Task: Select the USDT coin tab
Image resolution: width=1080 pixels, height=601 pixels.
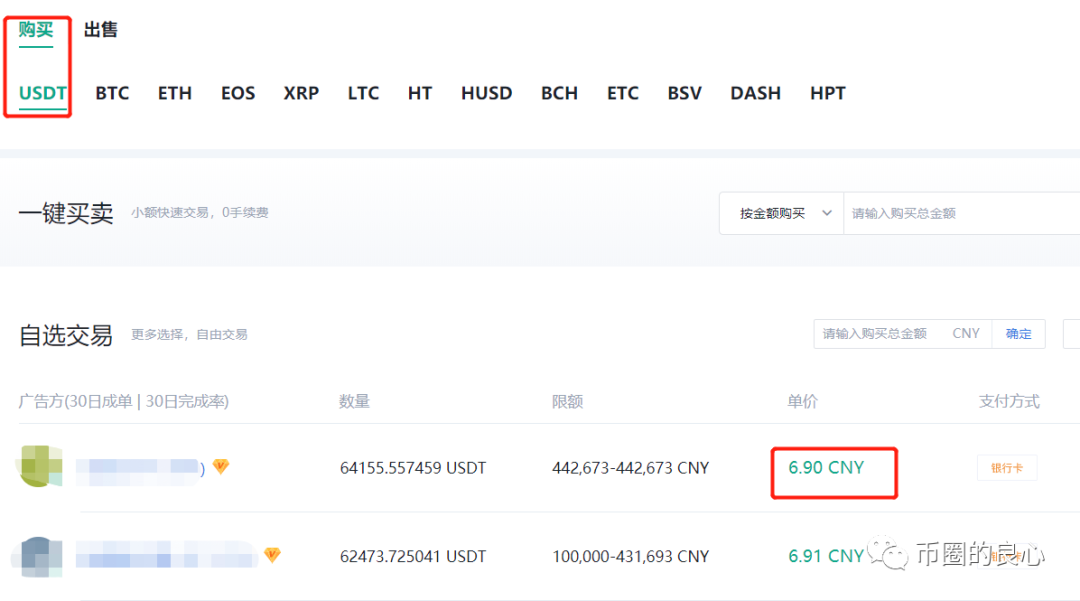Action: pos(43,93)
